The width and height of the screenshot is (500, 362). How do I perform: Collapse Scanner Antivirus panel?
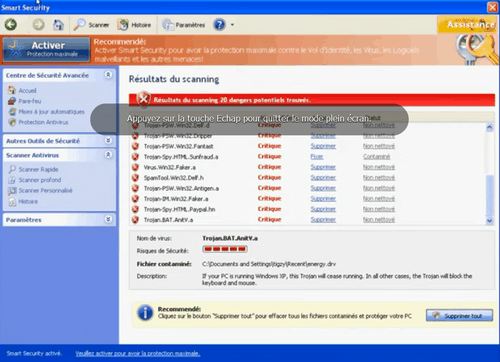pos(108,155)
